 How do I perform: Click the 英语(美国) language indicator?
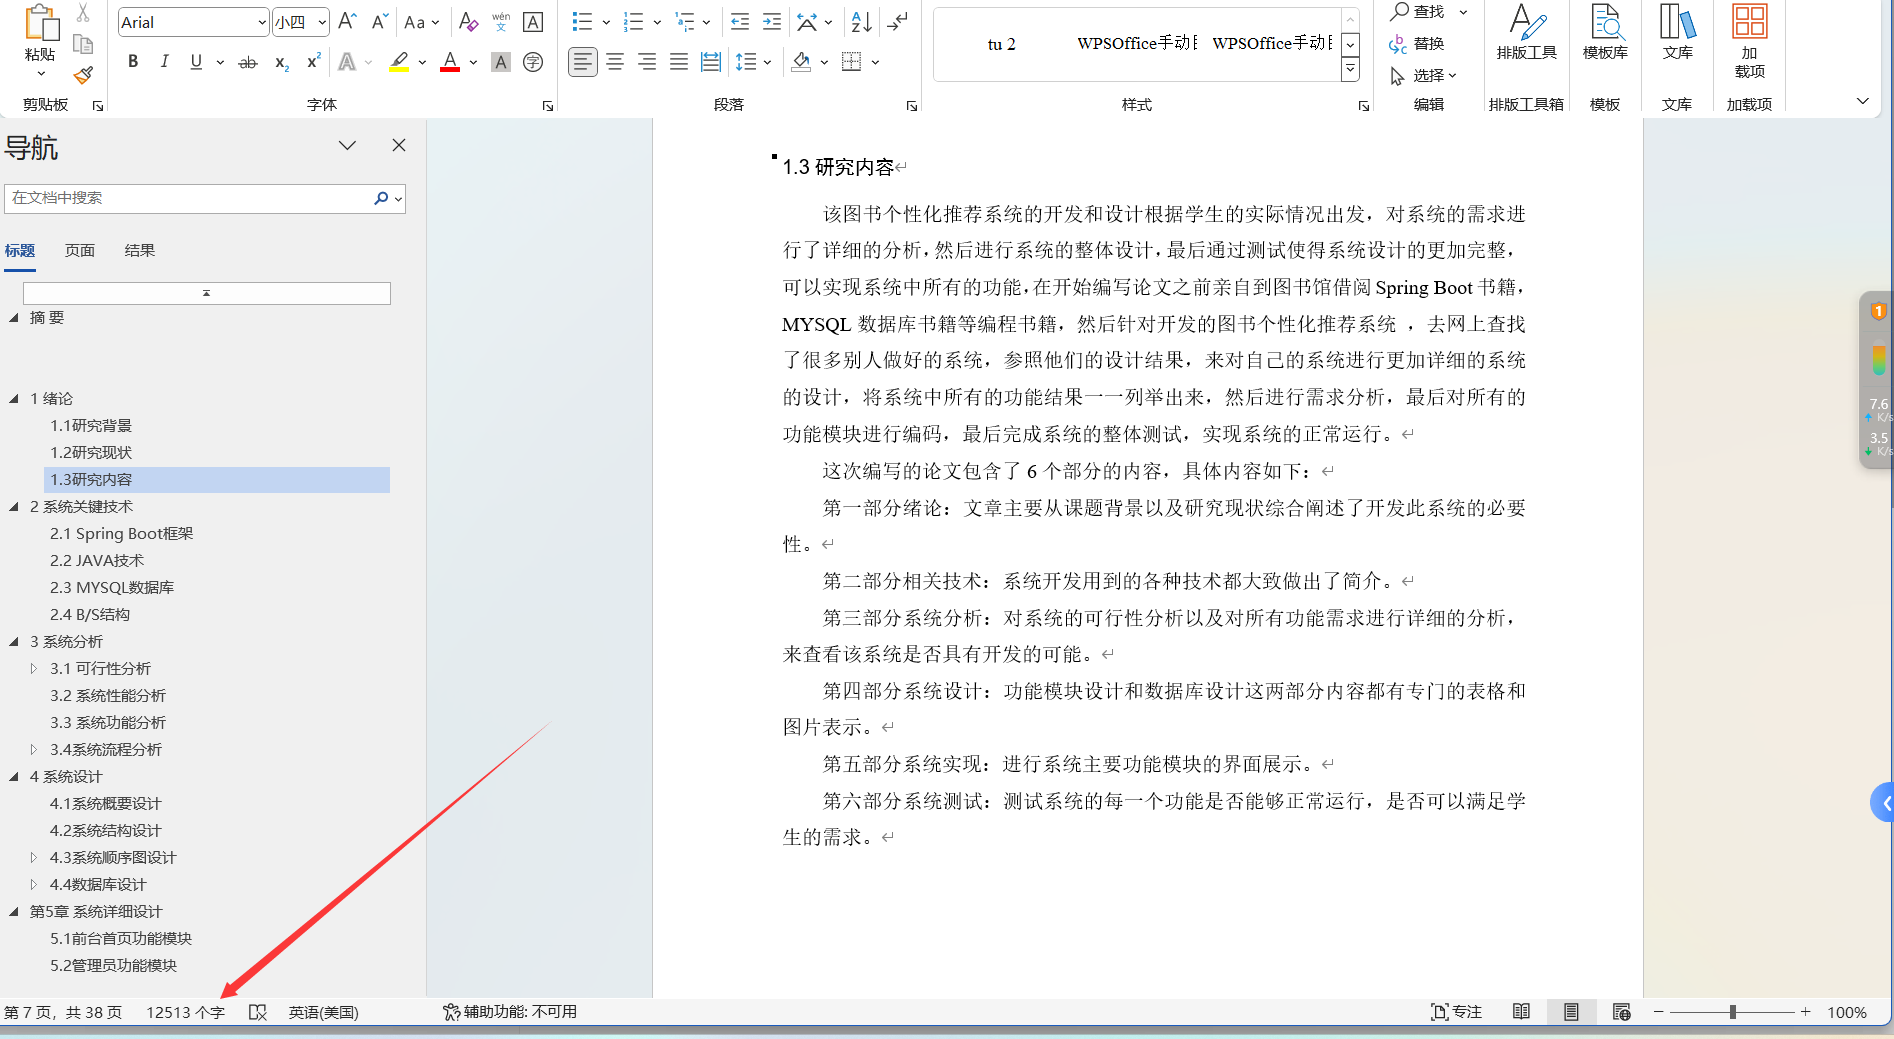pyautogui.click(x=323, y=1012)
